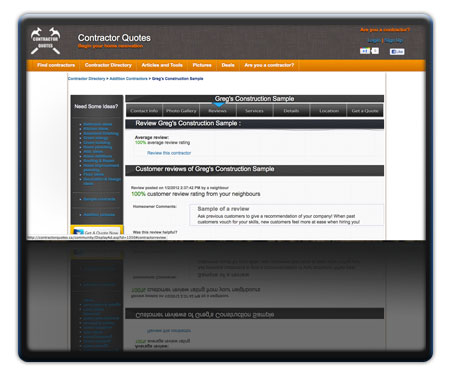Switch to the Location tab
This screenshot has width=454, height=369.
(329, 111)
